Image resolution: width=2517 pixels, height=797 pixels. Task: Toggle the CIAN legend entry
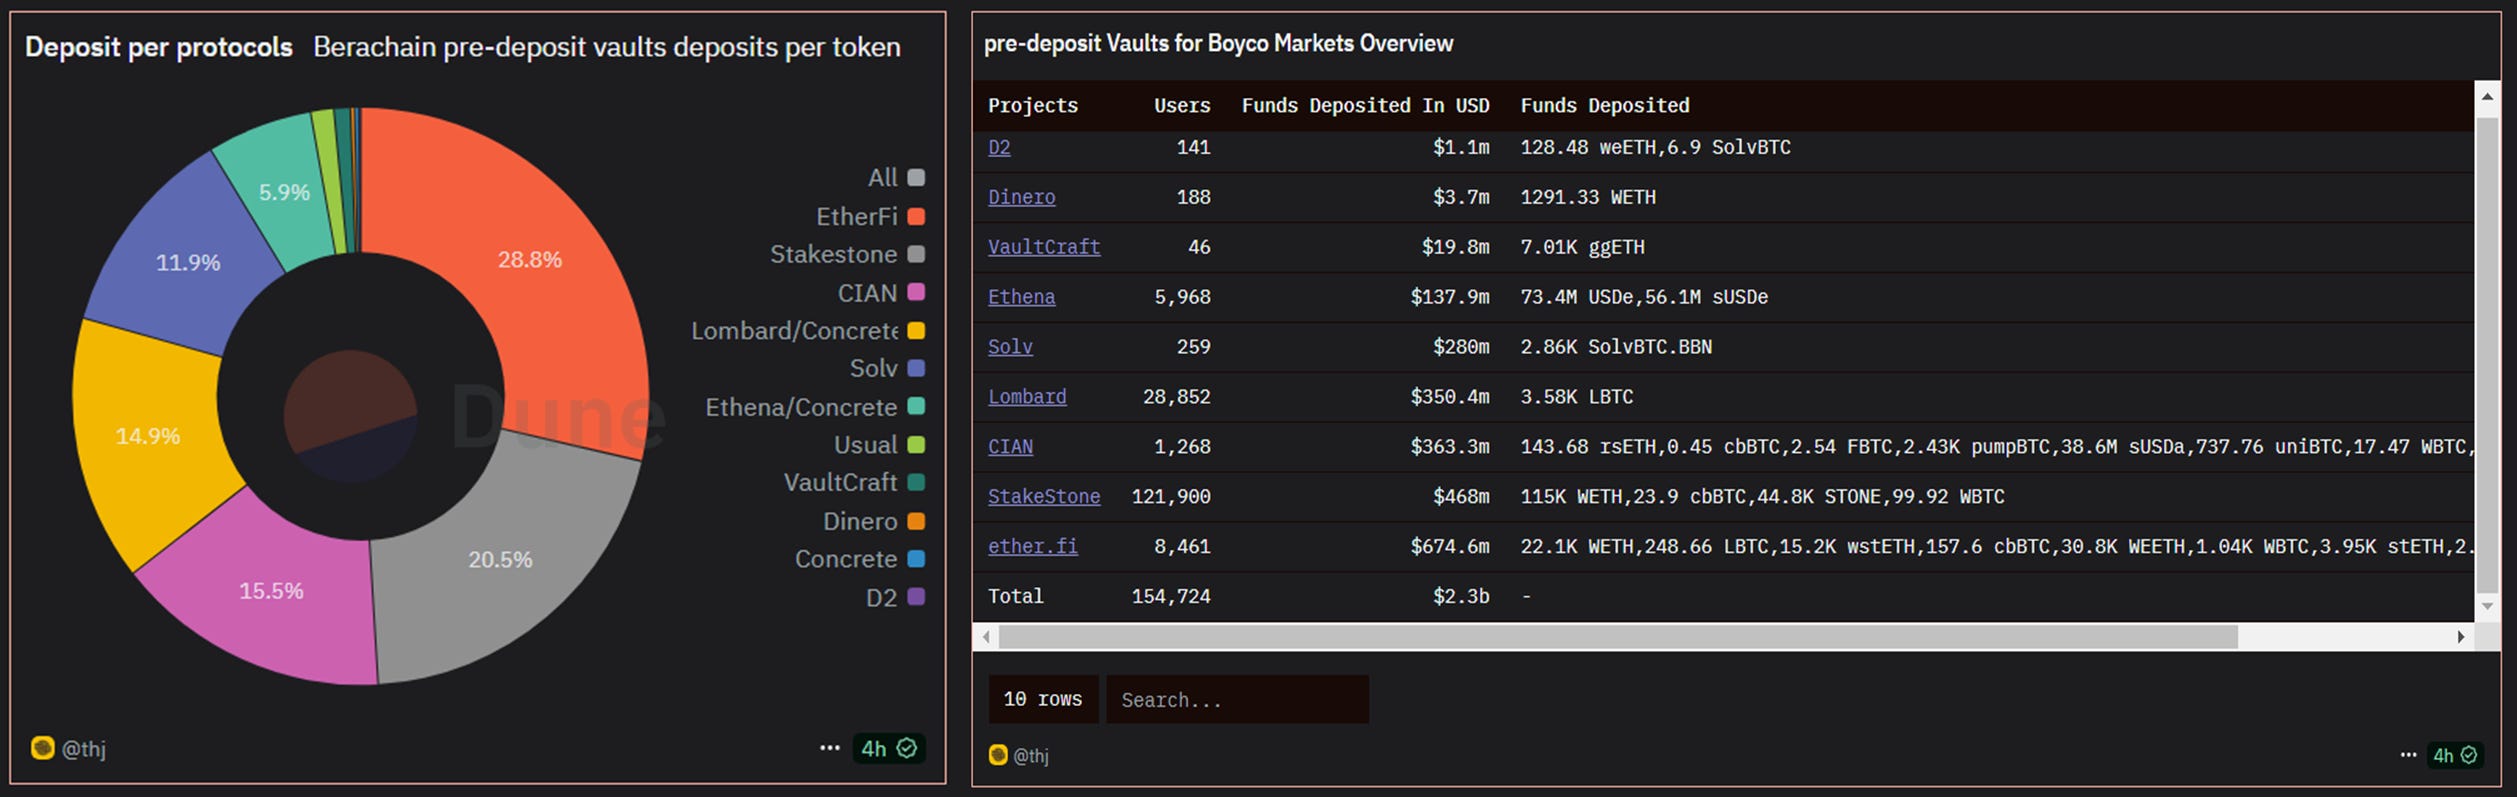pyautogui.click(x=881, y=293)
